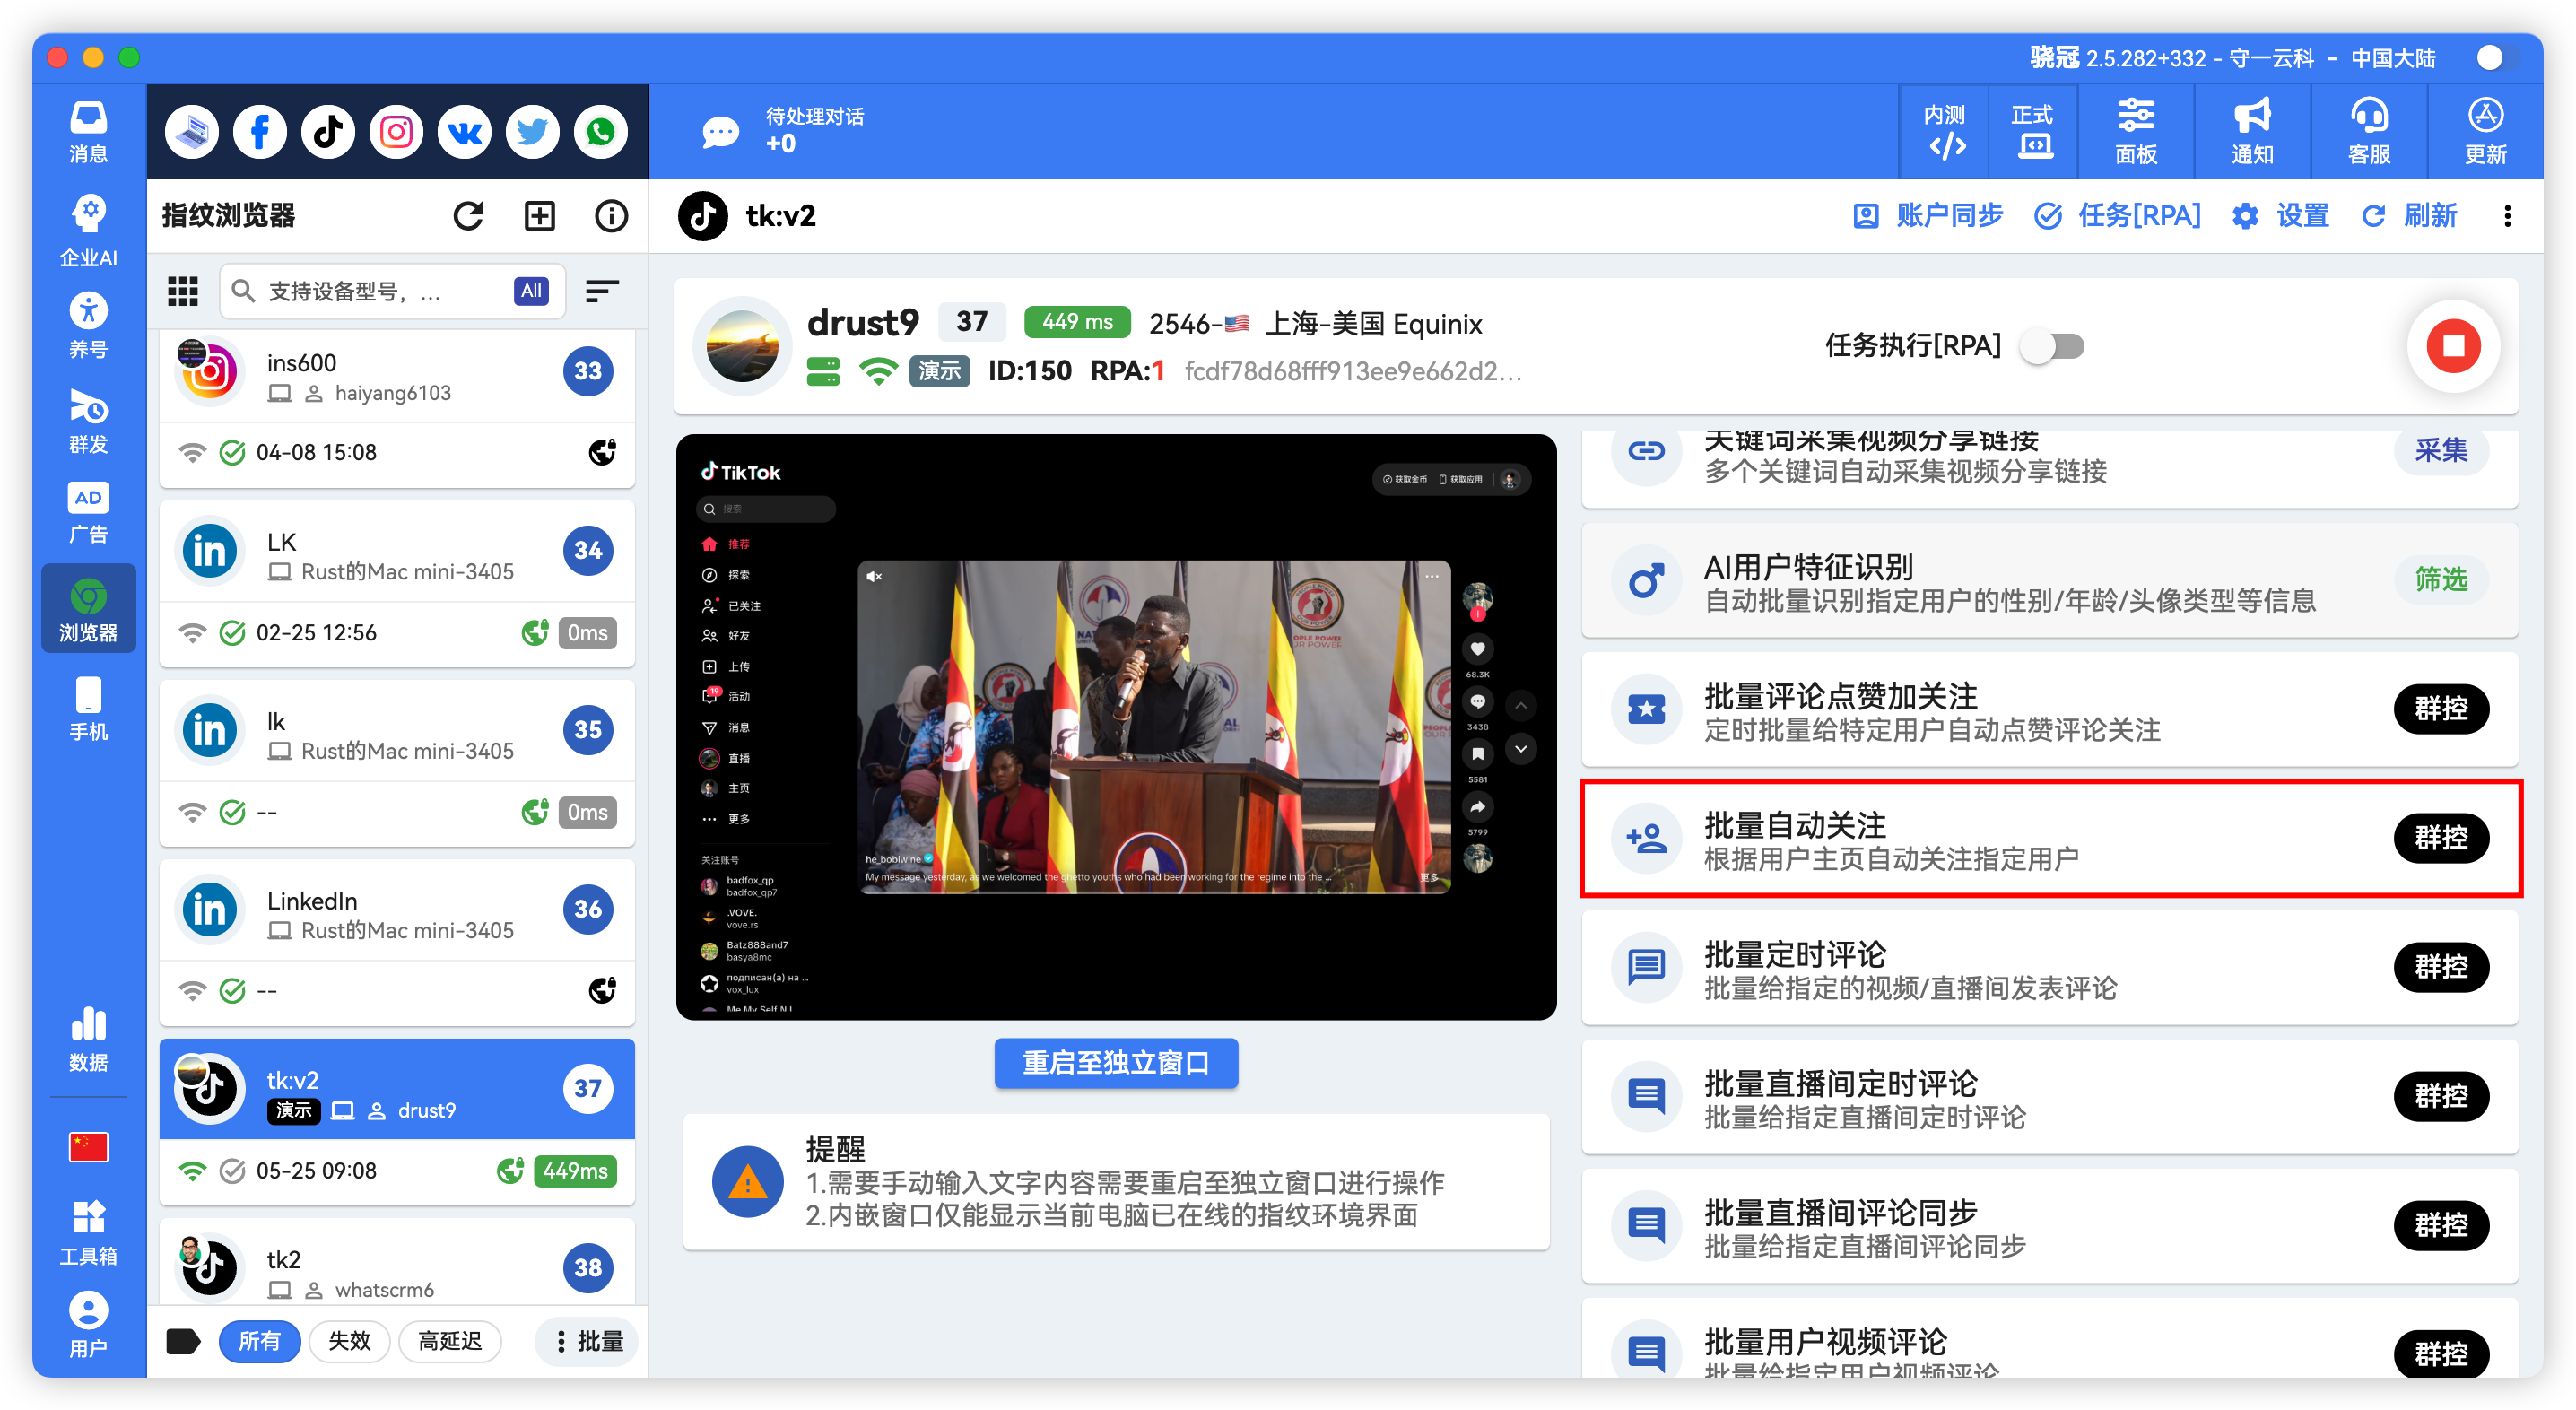Unmute the TikTok video speaker icon

coord(875,576)
